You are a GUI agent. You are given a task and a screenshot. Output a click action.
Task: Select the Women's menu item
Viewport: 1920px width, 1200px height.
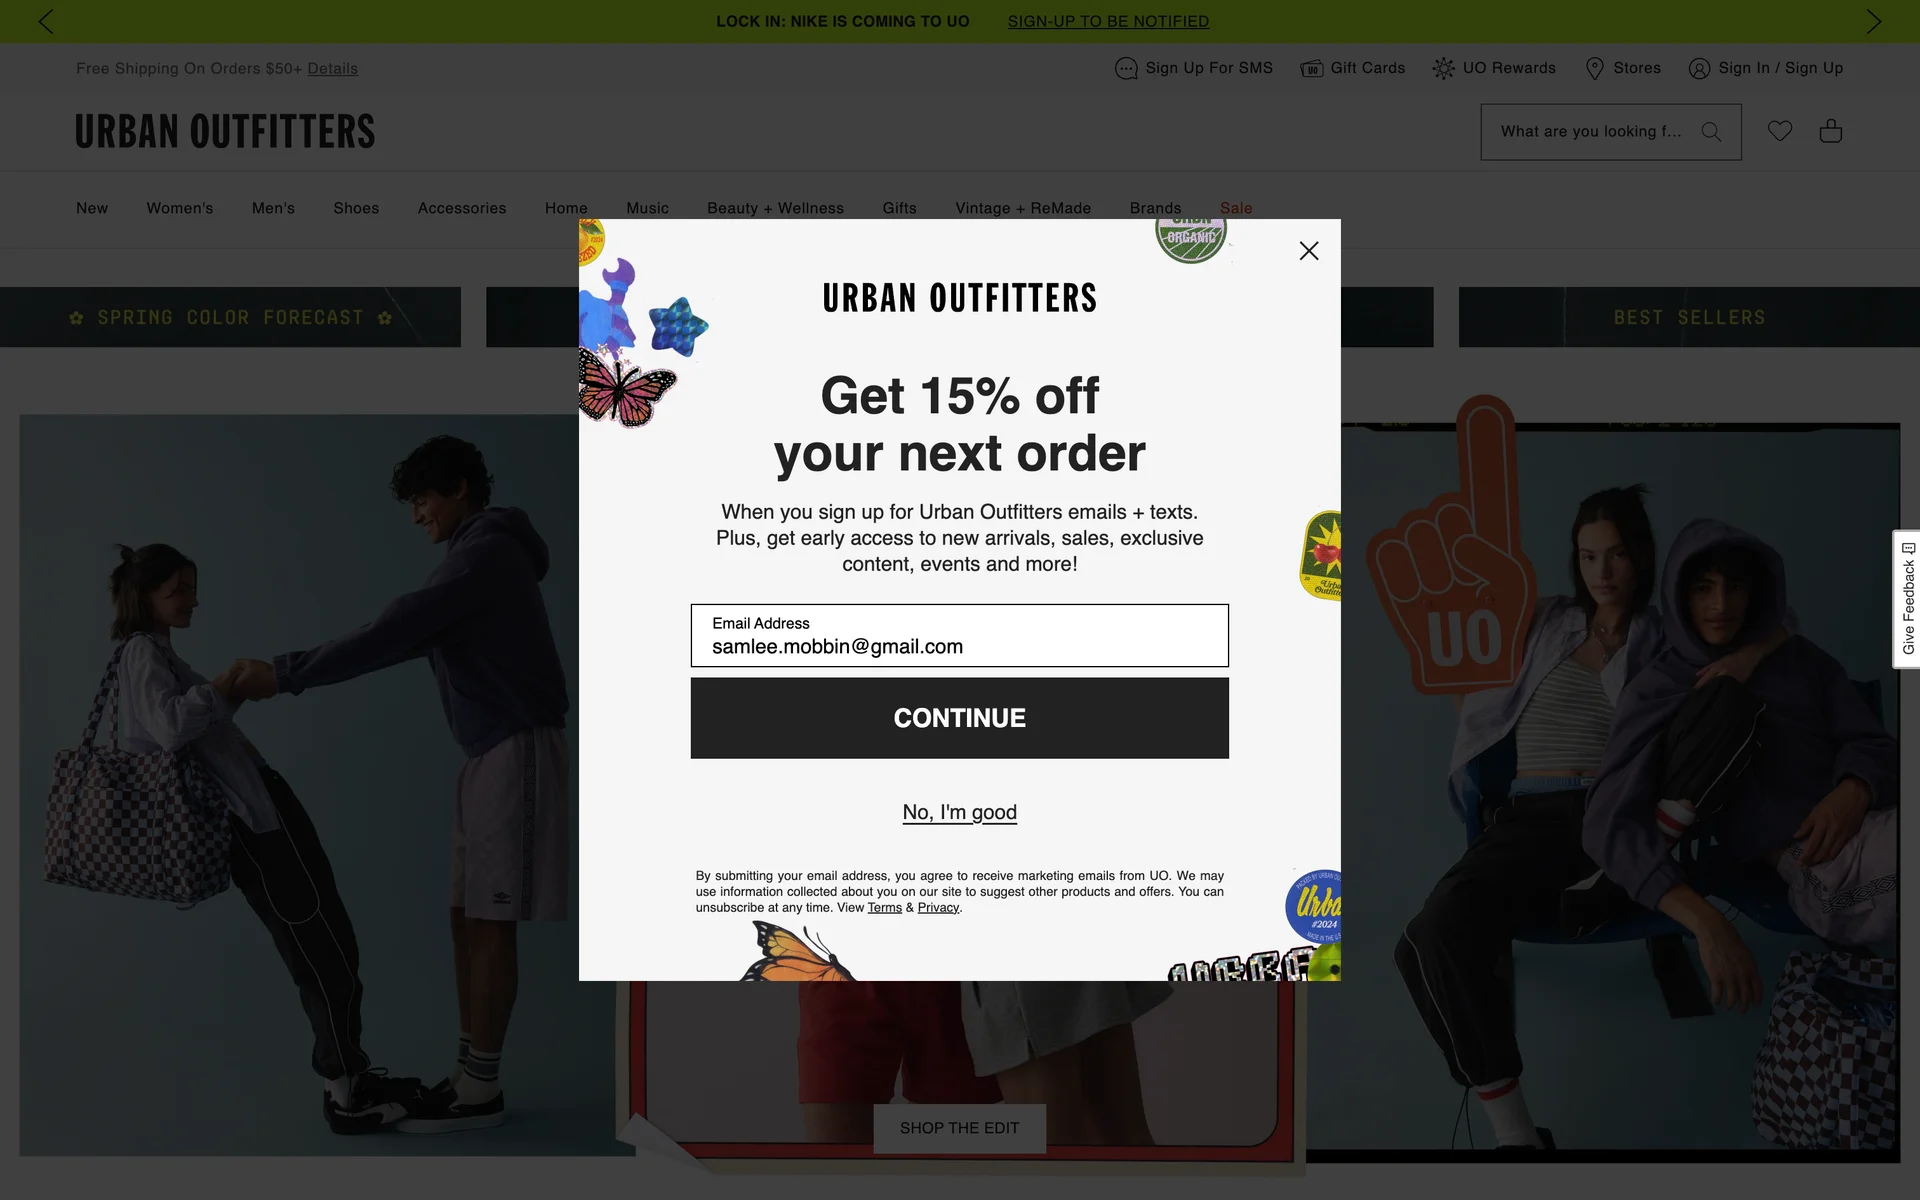180,208
